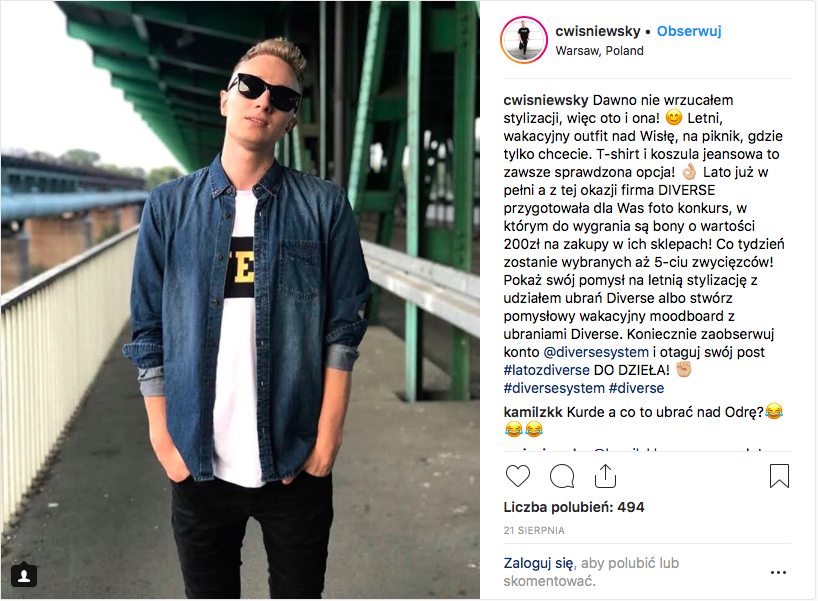This screenshot has width=818, height=601.
Task: Open the #diversesystem hashtag
Action: pos(554,388)
